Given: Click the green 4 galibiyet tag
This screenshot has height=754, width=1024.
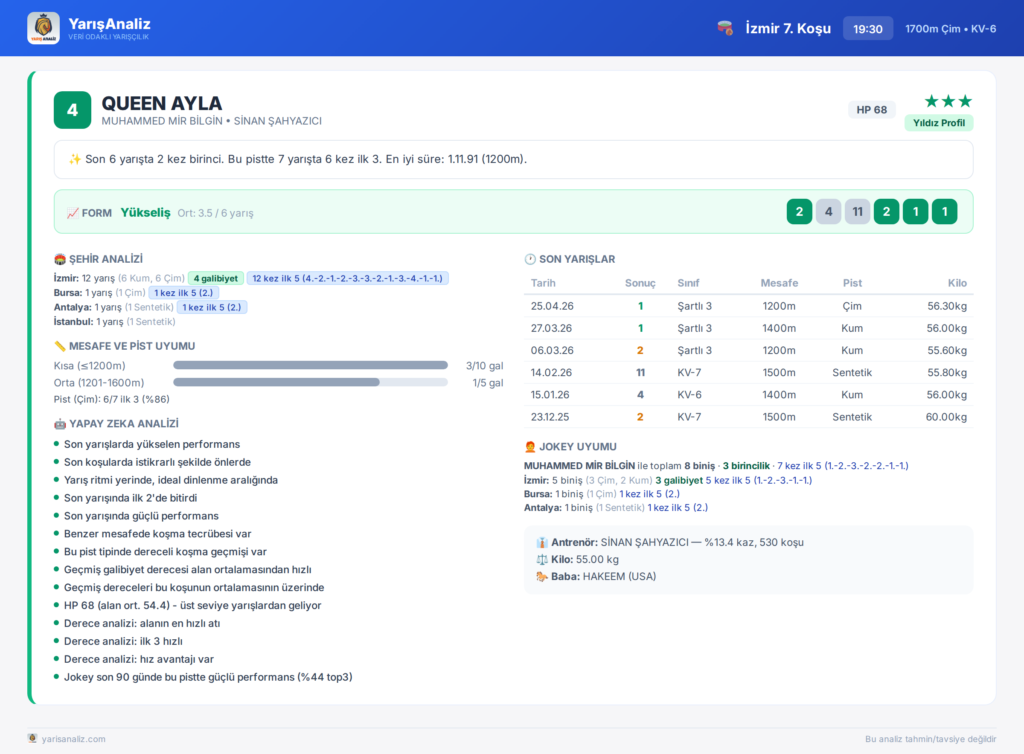Looking at the screenshot, I should coord(216,278).
